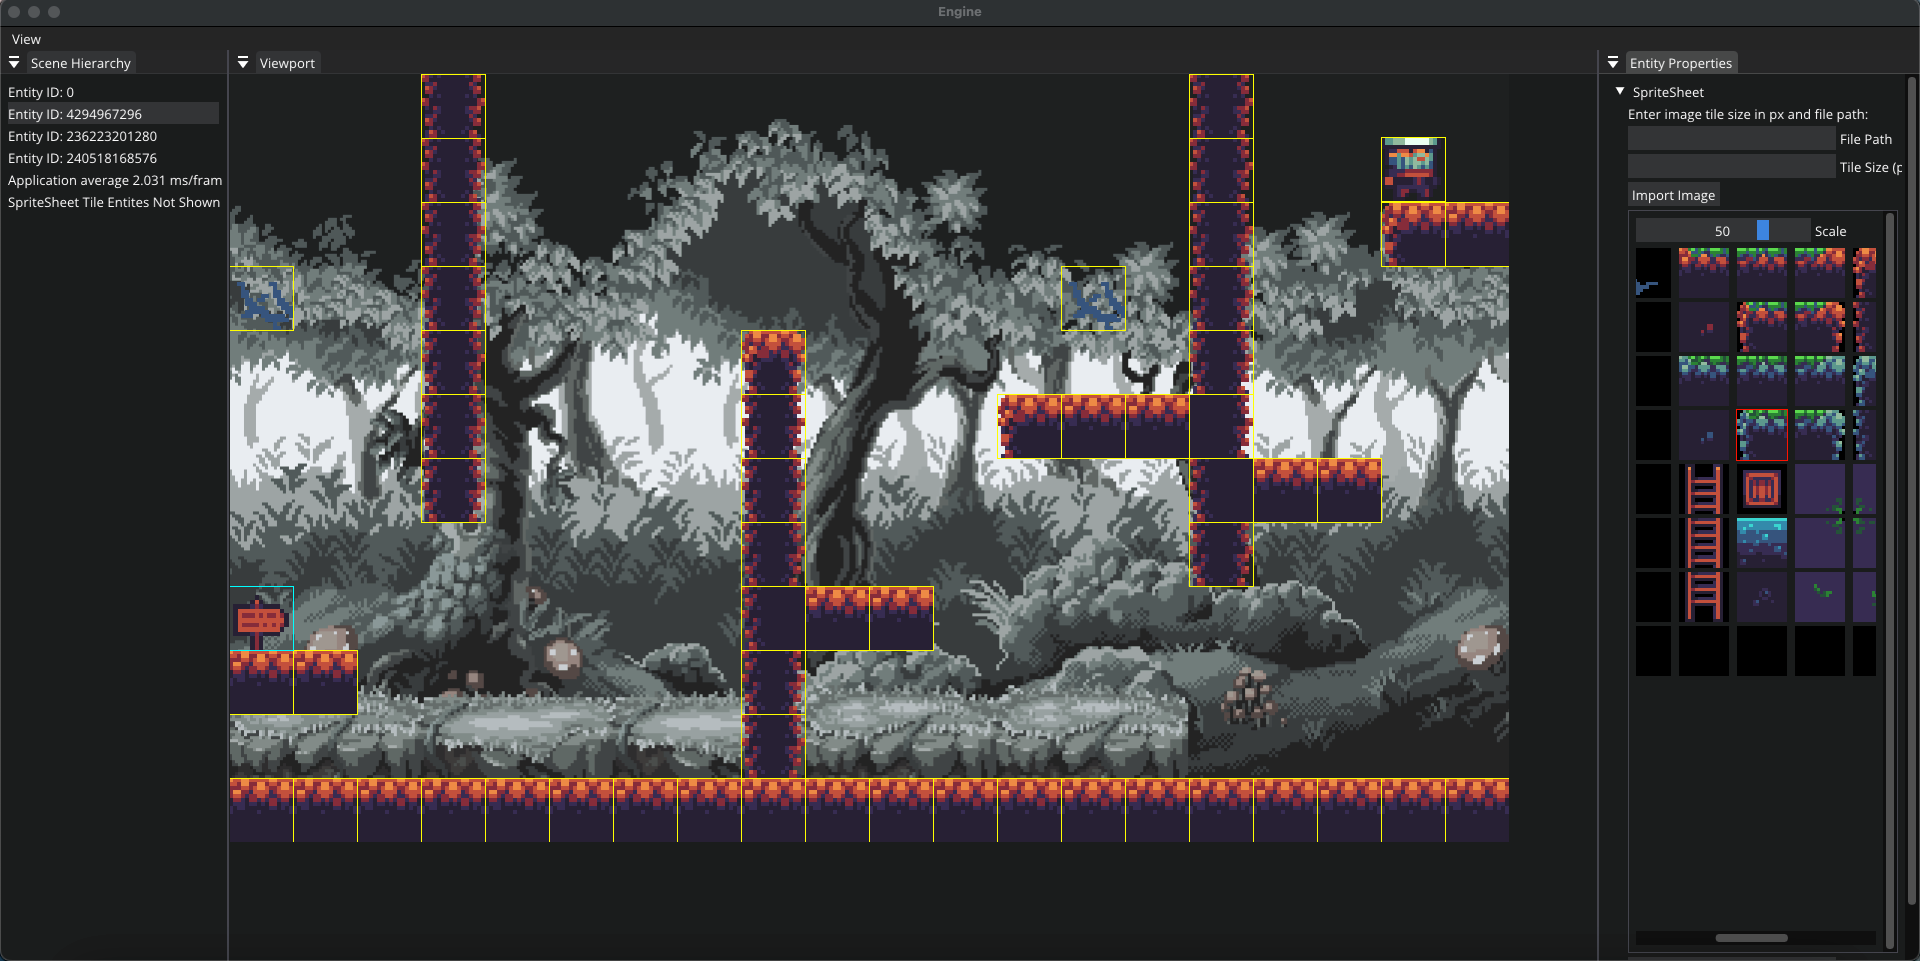Click the Import Image button

1673,195
